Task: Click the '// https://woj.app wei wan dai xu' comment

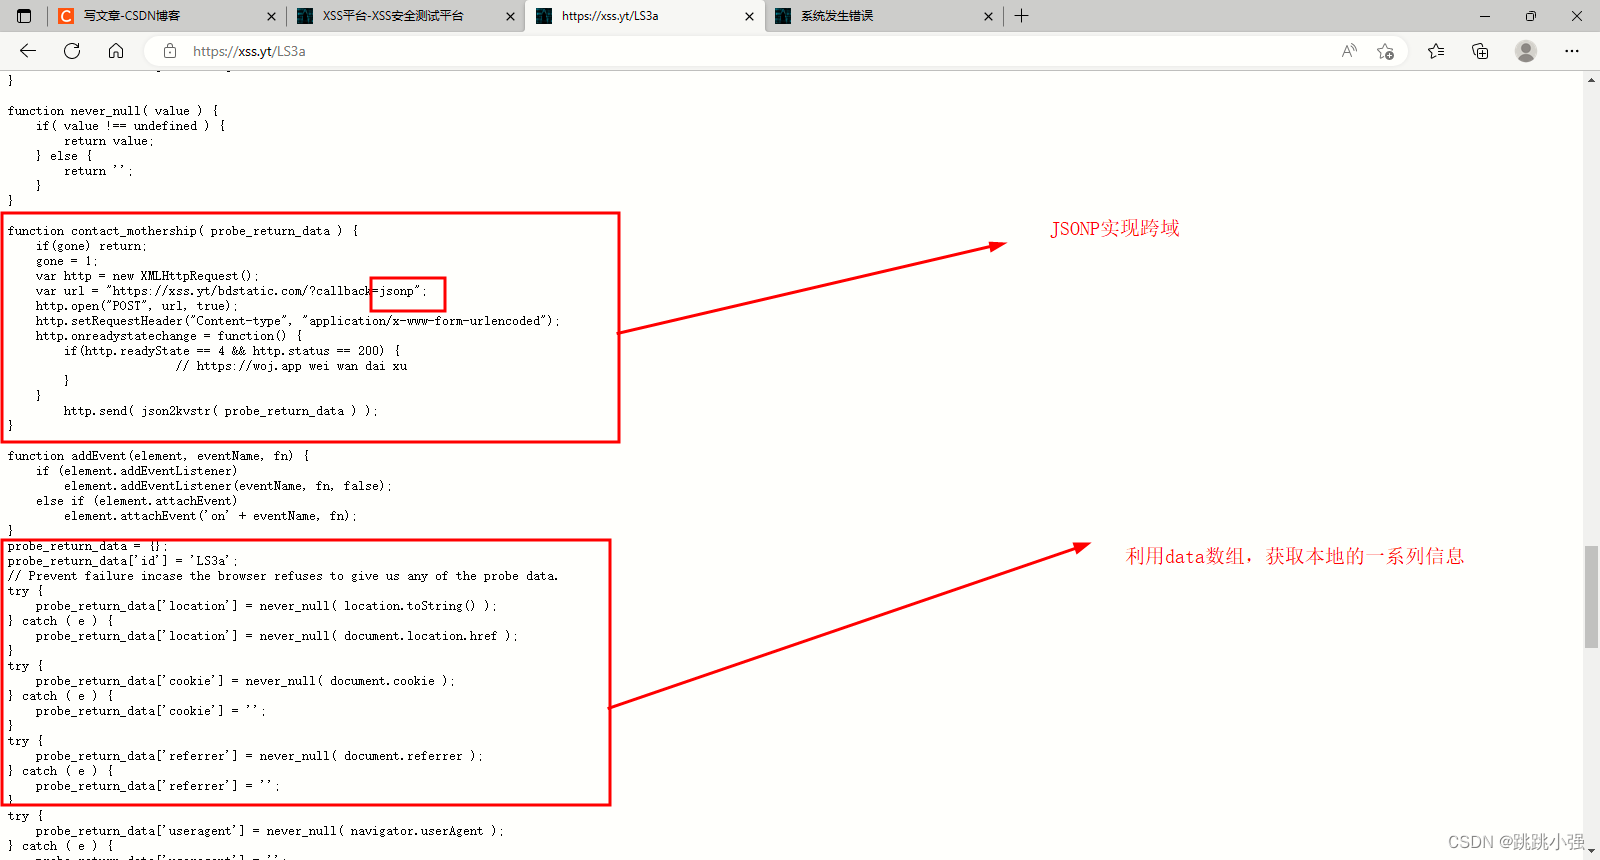Action: 291,366
